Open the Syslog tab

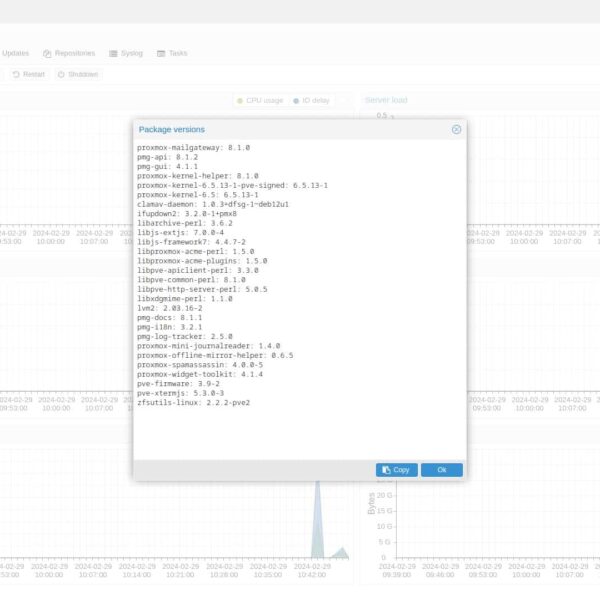tap(126, 53)
